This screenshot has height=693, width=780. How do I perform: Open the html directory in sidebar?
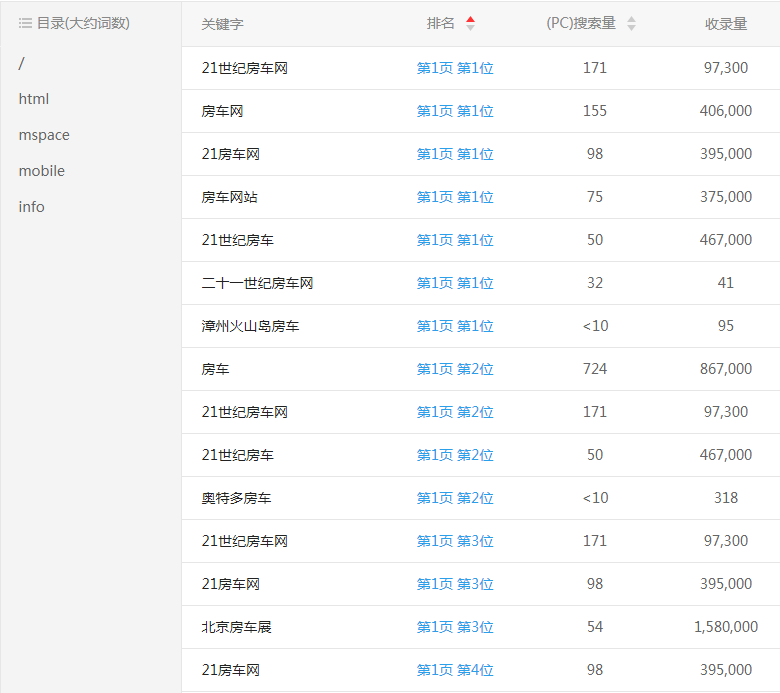pyautogui.click(x=33, y=99)
